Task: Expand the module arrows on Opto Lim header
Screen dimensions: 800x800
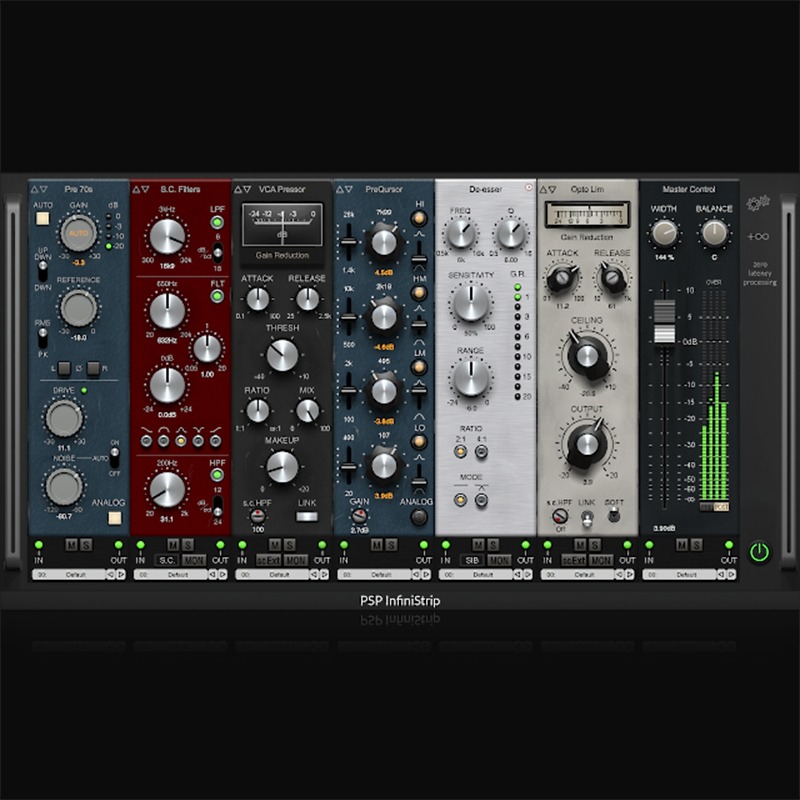Action: pyautogui.click(x=547, y=189)
